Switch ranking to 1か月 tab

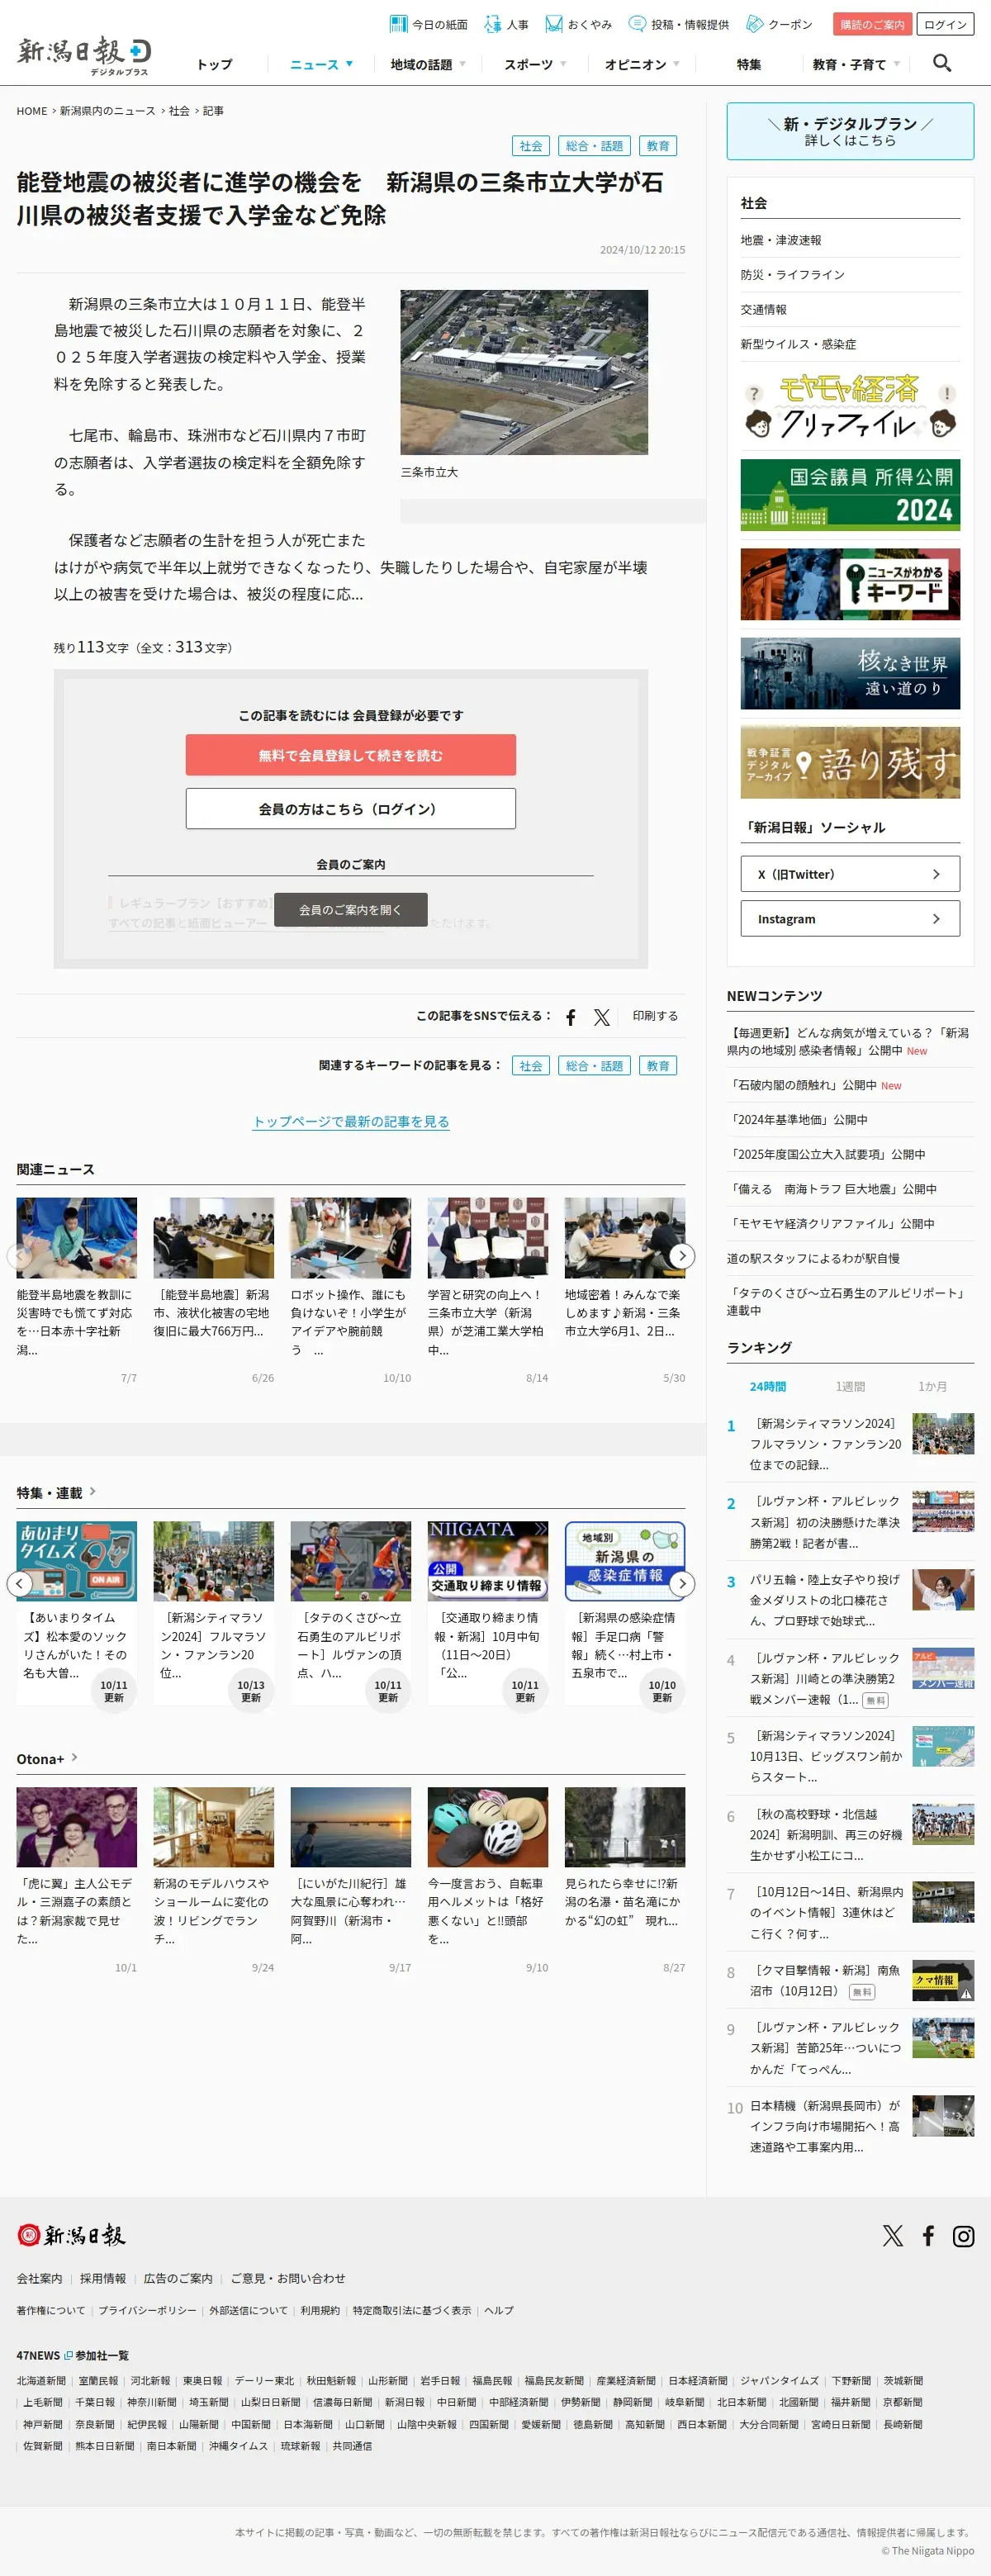tap(932, 1386)
